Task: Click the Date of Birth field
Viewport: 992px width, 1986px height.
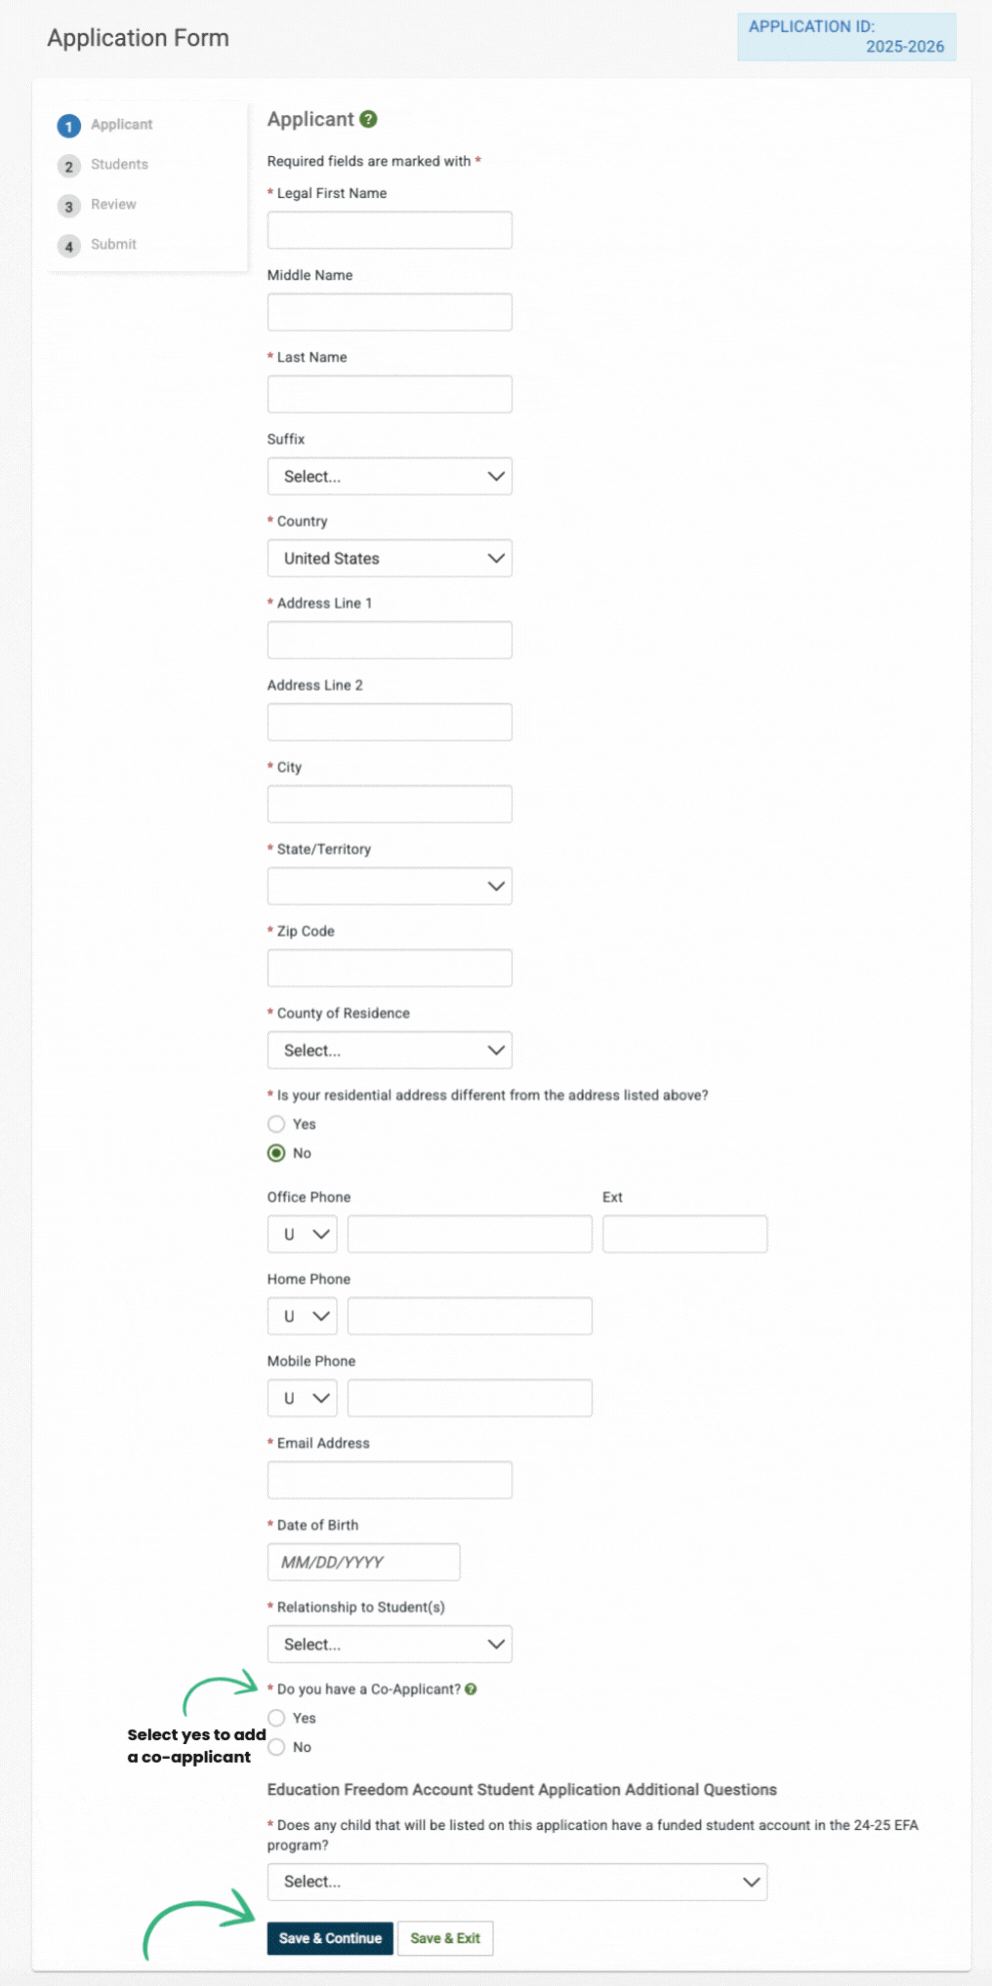Action: (362, 1561)
